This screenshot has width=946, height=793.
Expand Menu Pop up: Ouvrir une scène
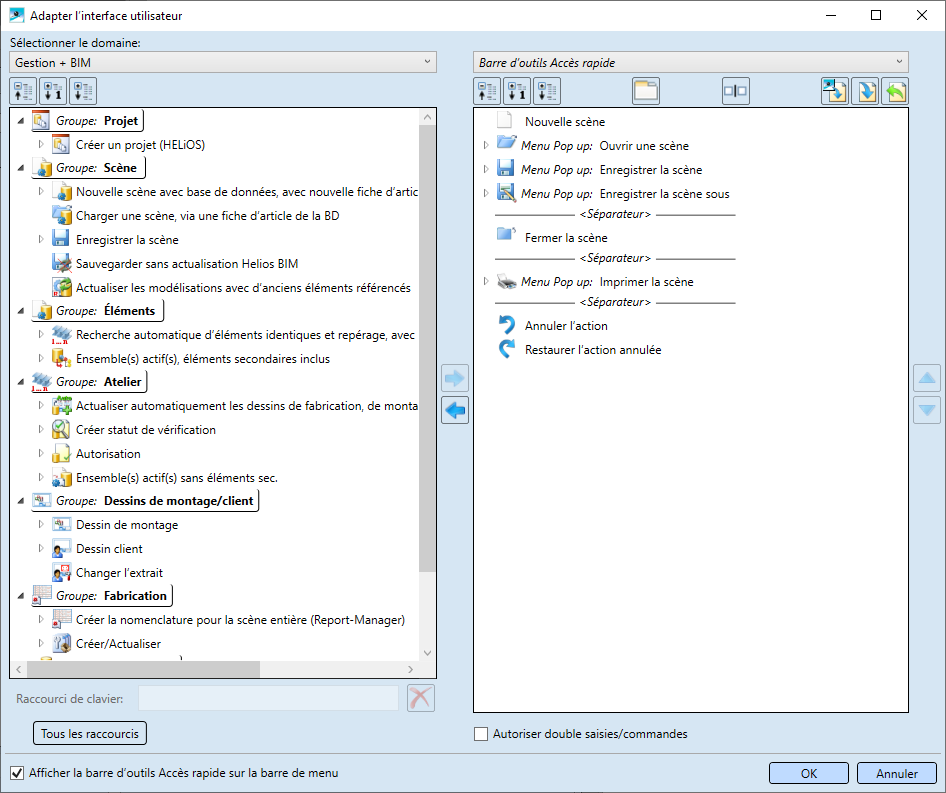(486, 145)
